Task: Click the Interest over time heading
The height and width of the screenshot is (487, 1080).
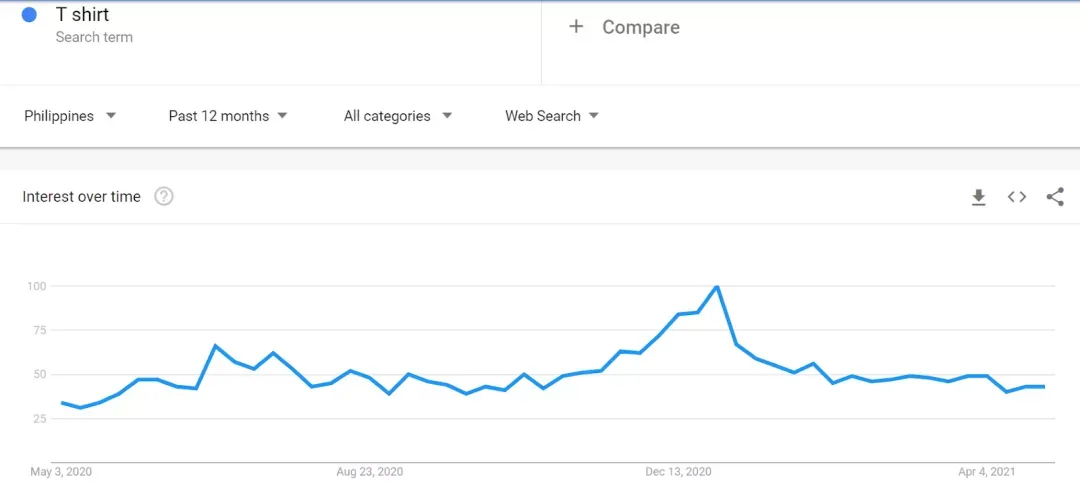Action: pyautogui.click(x=81, y=197)
